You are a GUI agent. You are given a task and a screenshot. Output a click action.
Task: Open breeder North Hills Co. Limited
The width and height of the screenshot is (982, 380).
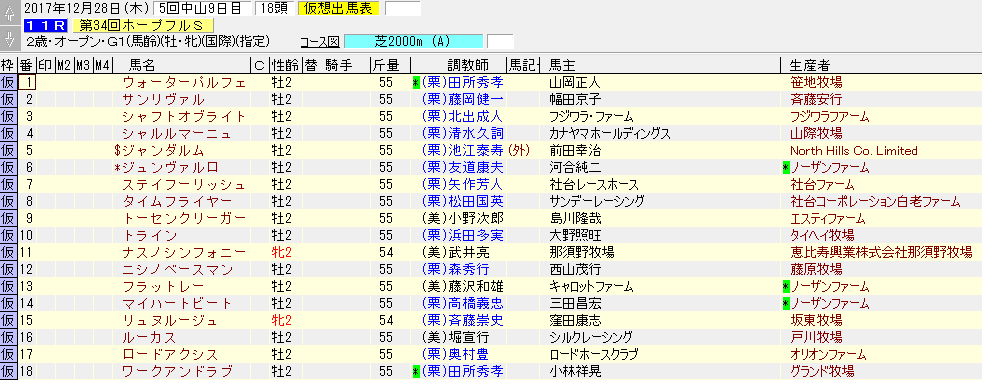coord(854,151)
